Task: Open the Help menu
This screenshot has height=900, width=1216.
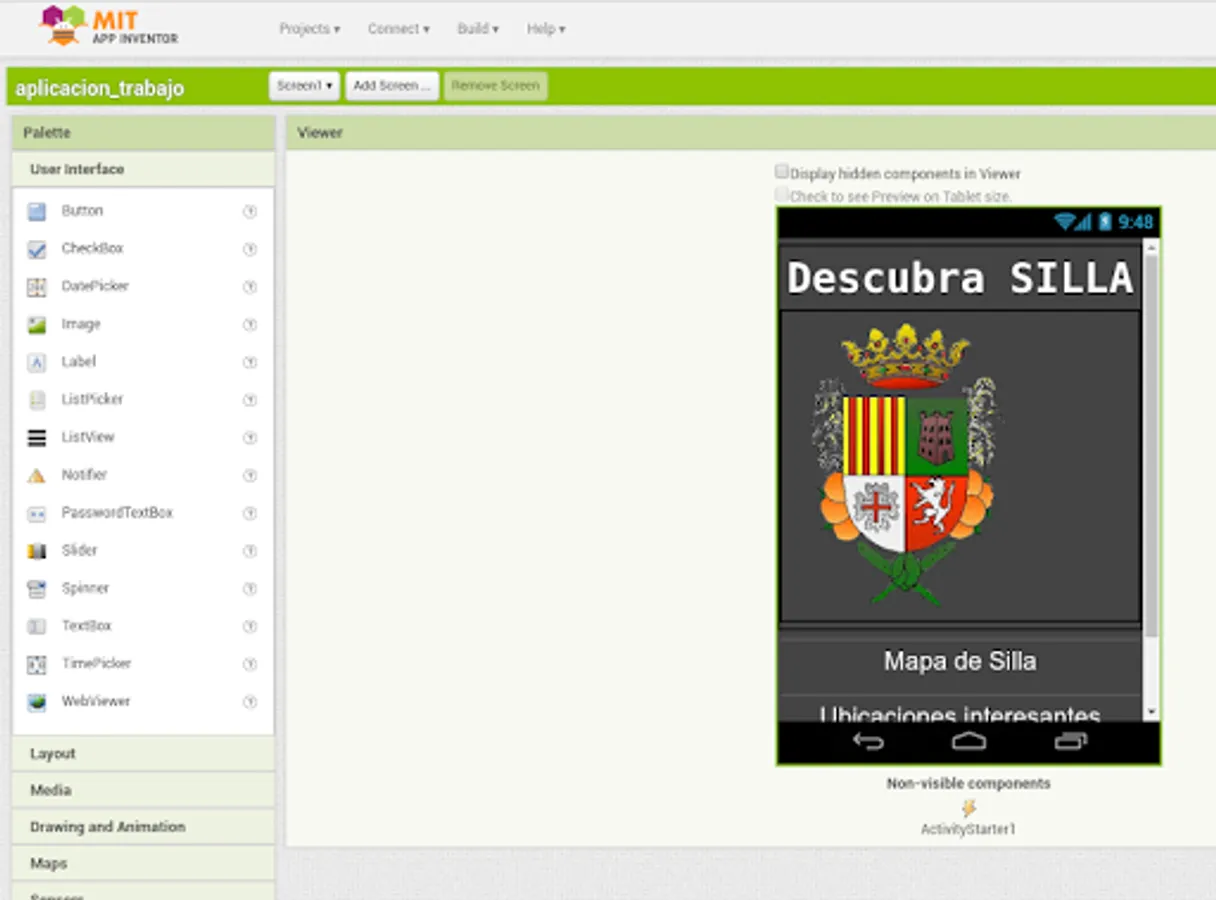Action: 546,29
